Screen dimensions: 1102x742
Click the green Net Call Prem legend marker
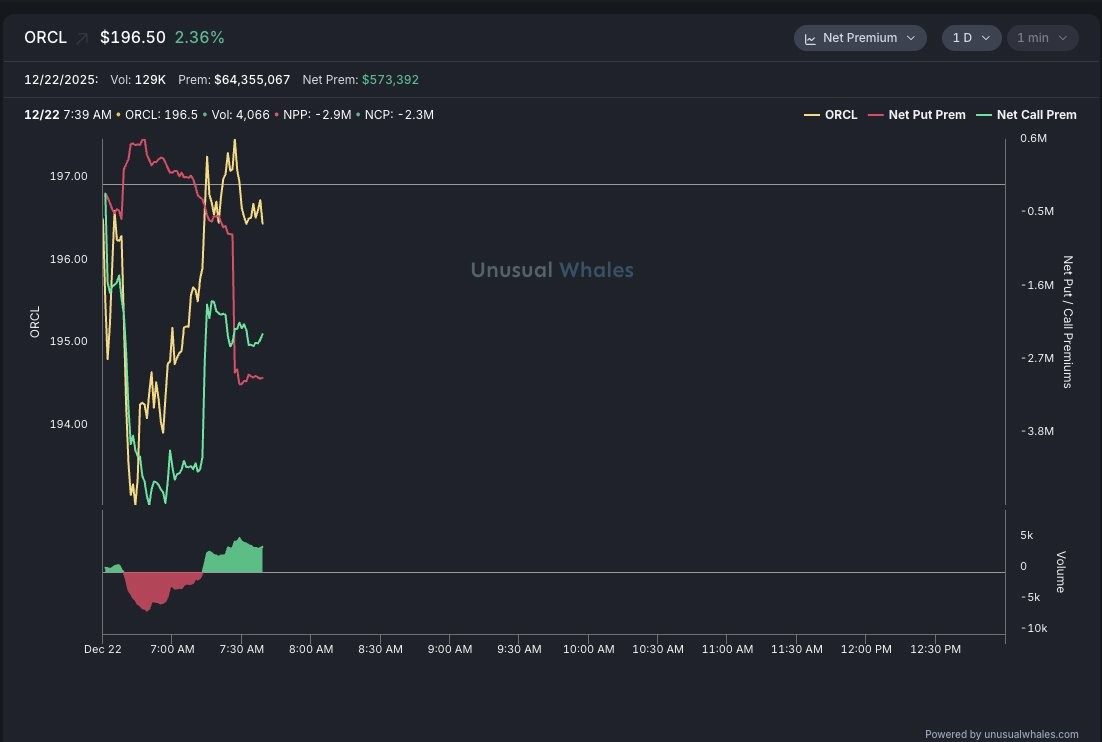[983, 115]
